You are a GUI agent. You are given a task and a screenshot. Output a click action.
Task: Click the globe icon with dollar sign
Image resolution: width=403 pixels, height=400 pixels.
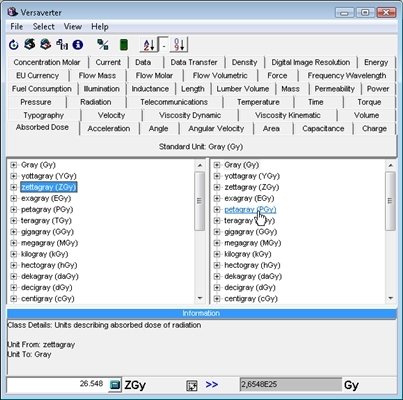click(x=30, y=44)
